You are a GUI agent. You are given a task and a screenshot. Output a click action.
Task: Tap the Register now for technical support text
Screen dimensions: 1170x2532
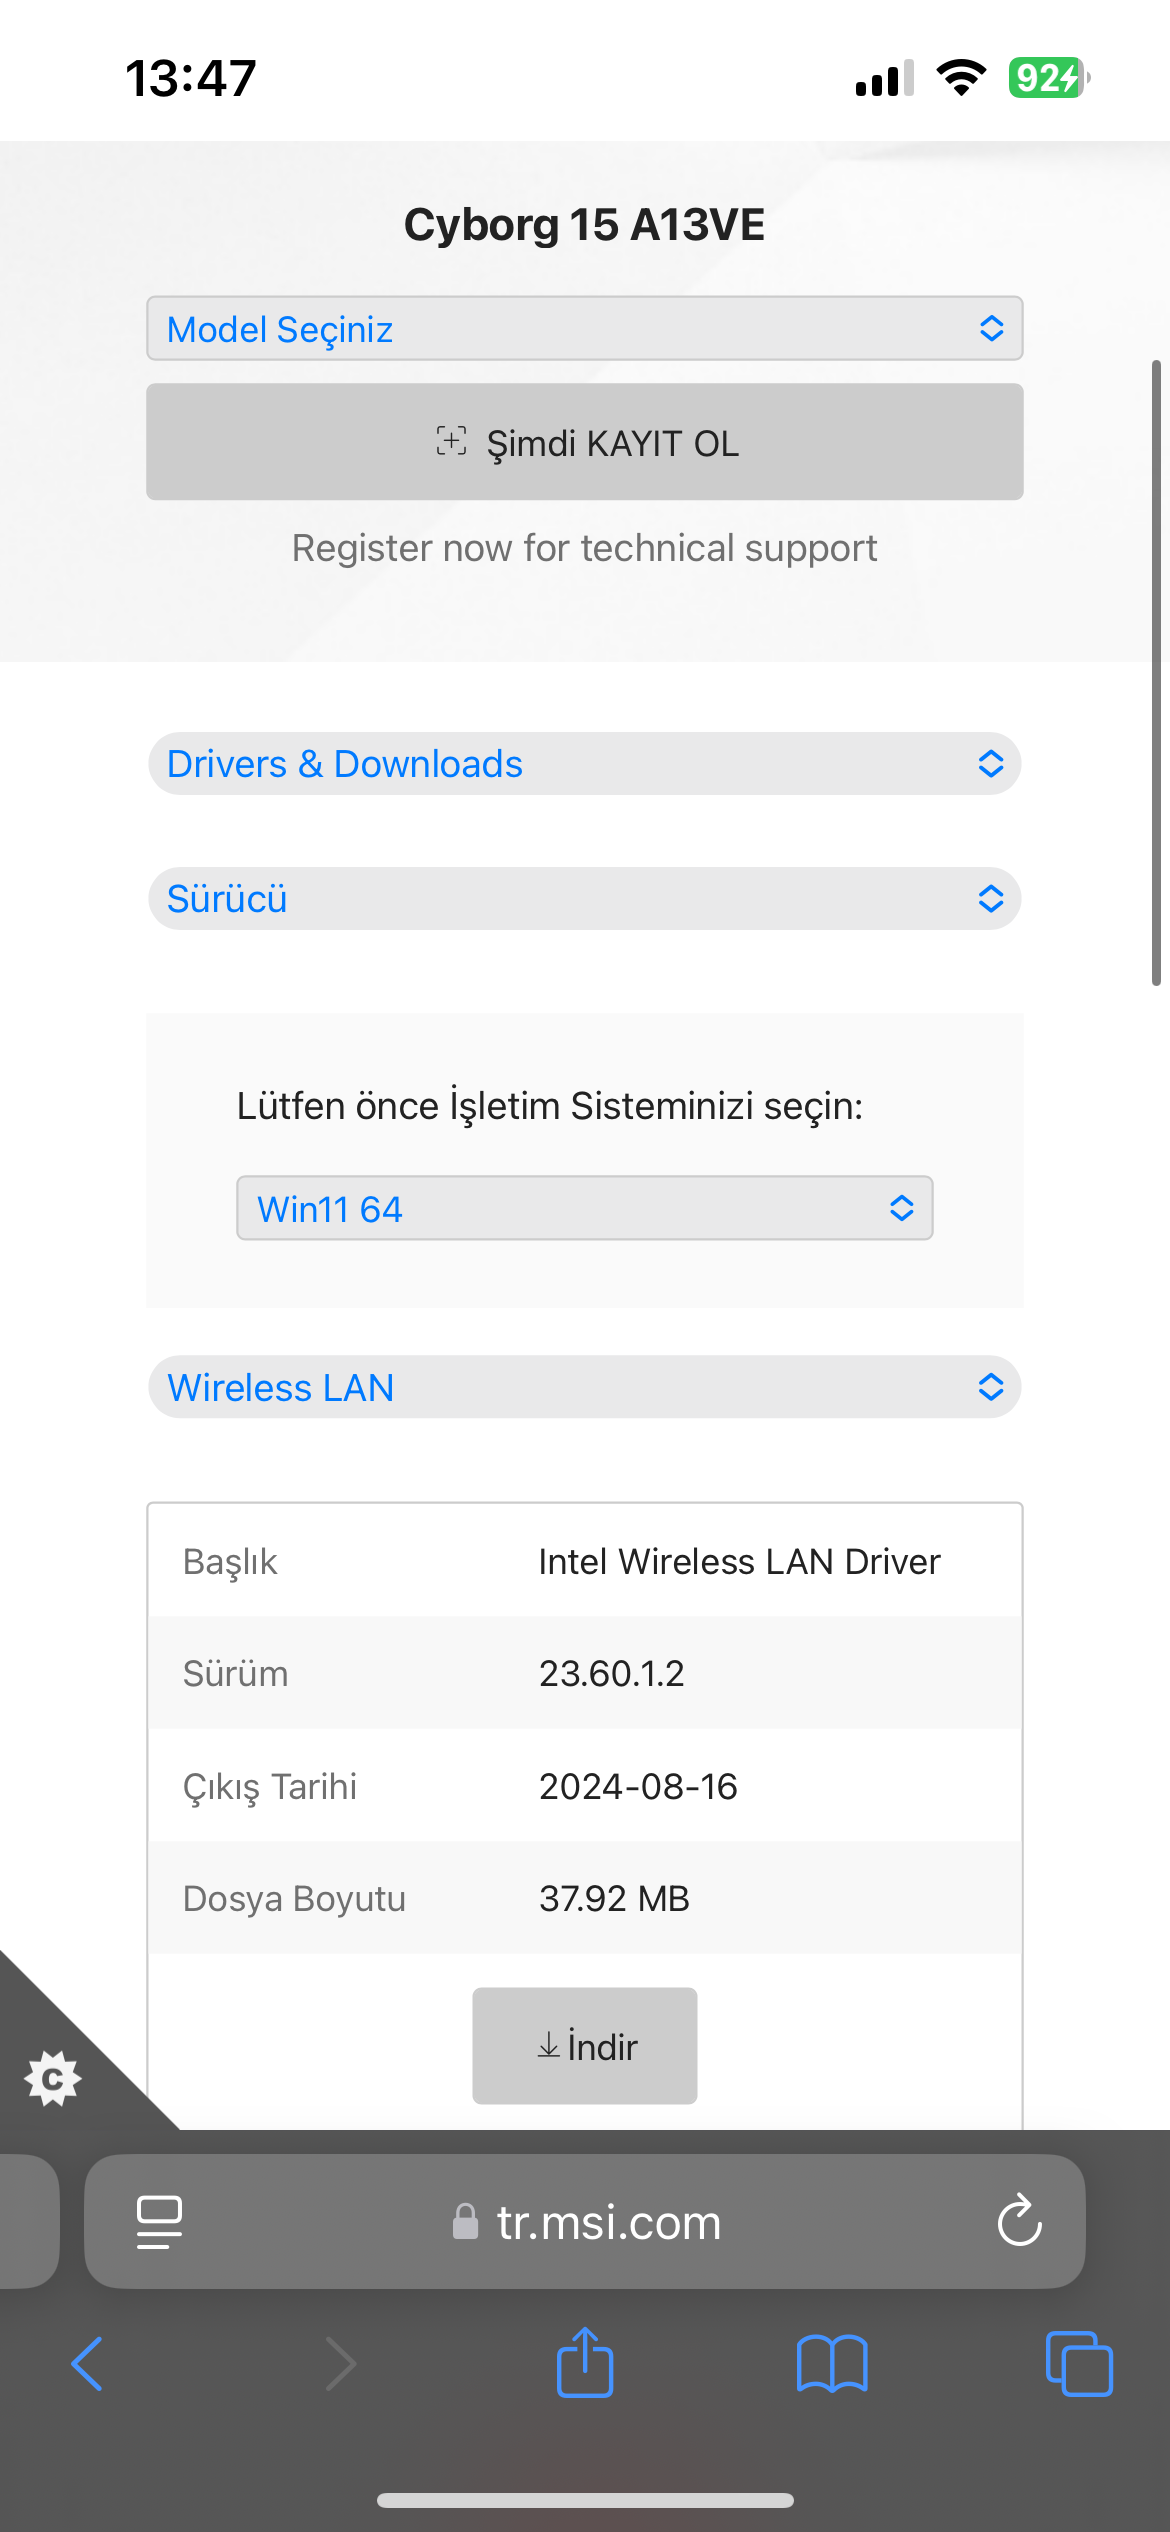[x=585, y=548]
